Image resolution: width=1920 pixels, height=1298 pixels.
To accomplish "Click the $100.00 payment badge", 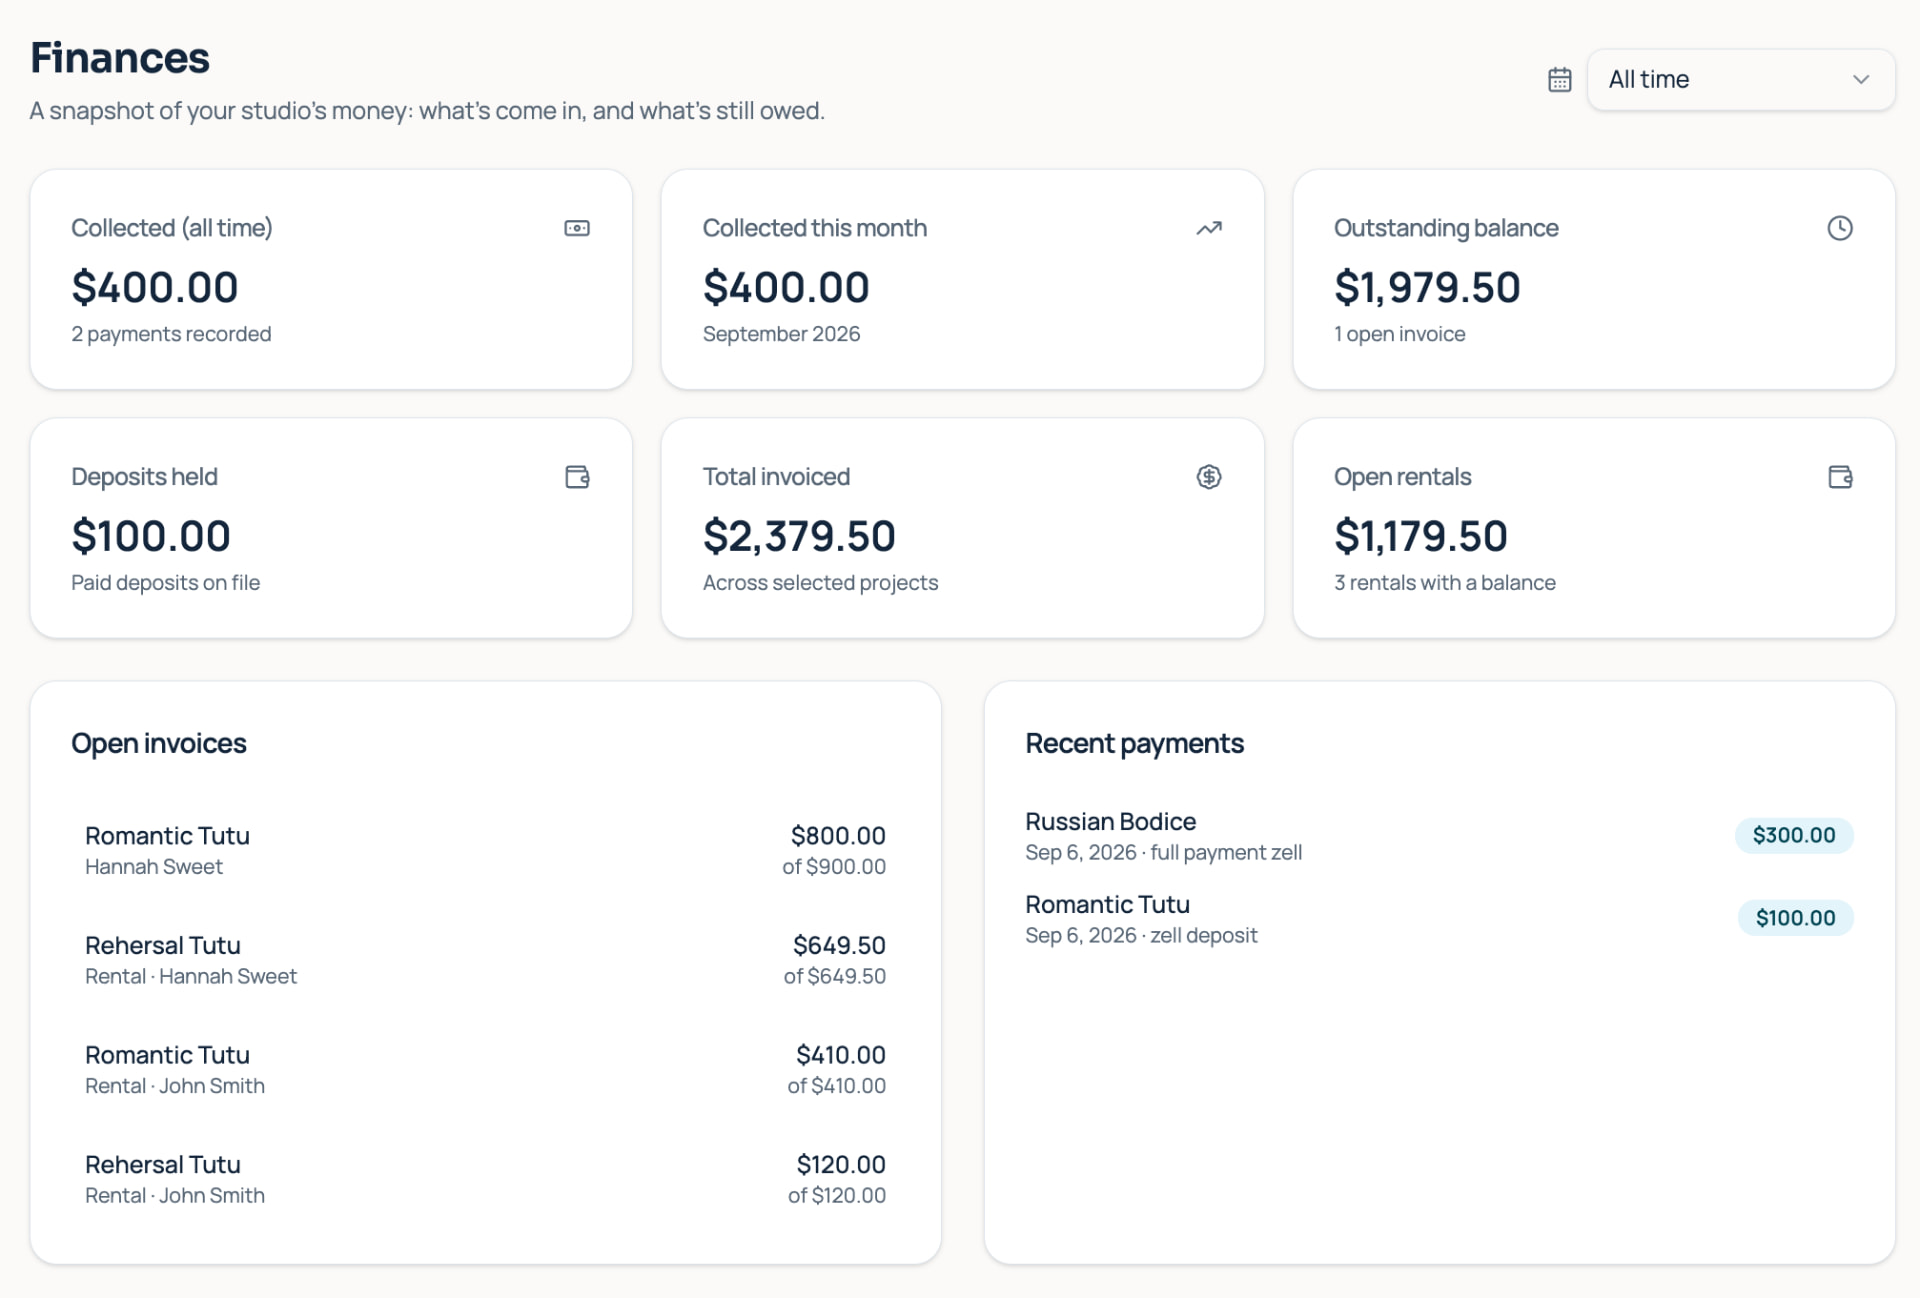I will point(1795,918).
